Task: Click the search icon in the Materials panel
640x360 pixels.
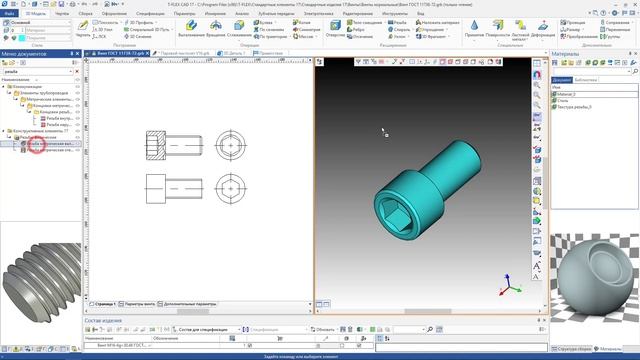Action: click(635, 71)
